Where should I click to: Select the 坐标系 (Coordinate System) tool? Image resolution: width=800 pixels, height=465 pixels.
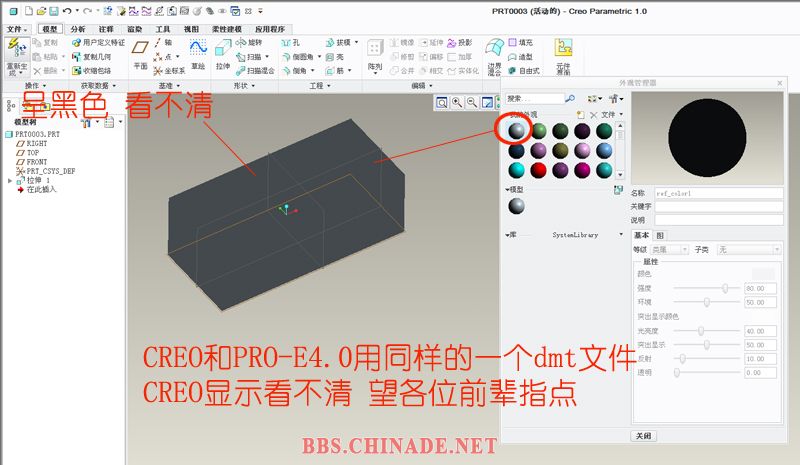pos(169,71)
